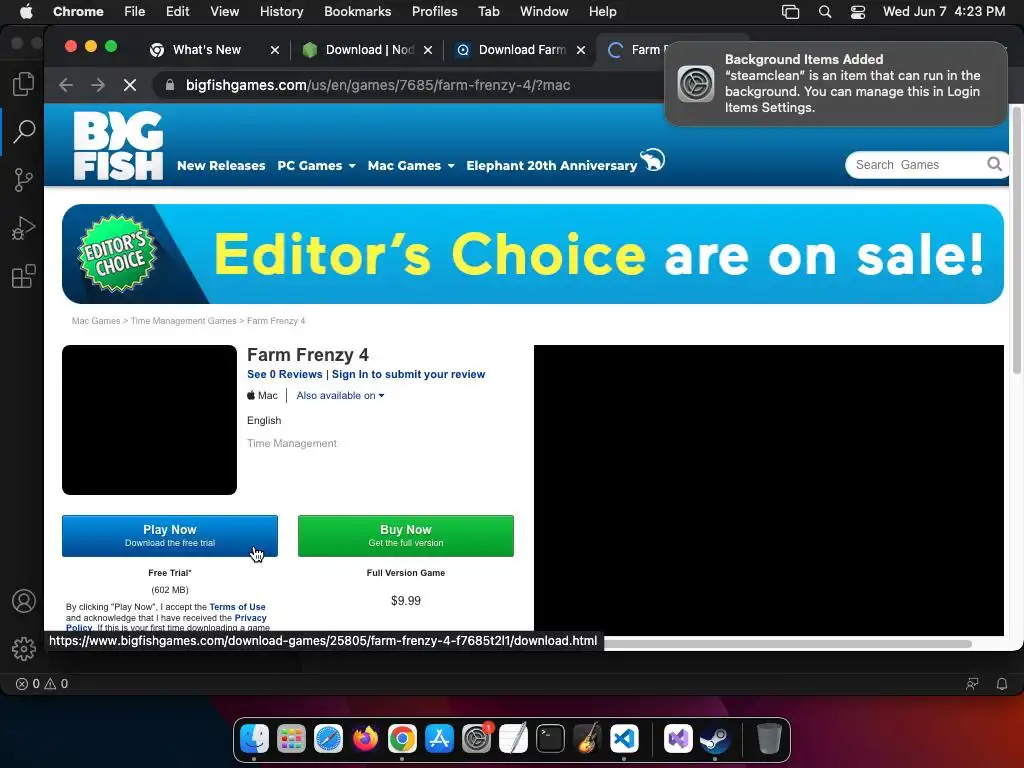The image size is (1024, 768).
Task: Click See 0 Reviews link
Action: pyautogui.click(x=285, y=374)
